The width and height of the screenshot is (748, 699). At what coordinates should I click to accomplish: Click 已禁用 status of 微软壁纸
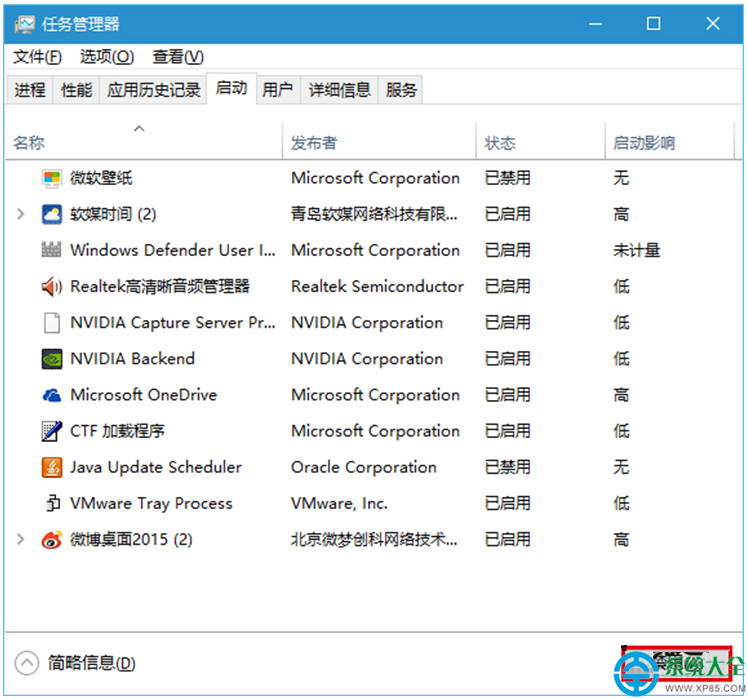508,178
